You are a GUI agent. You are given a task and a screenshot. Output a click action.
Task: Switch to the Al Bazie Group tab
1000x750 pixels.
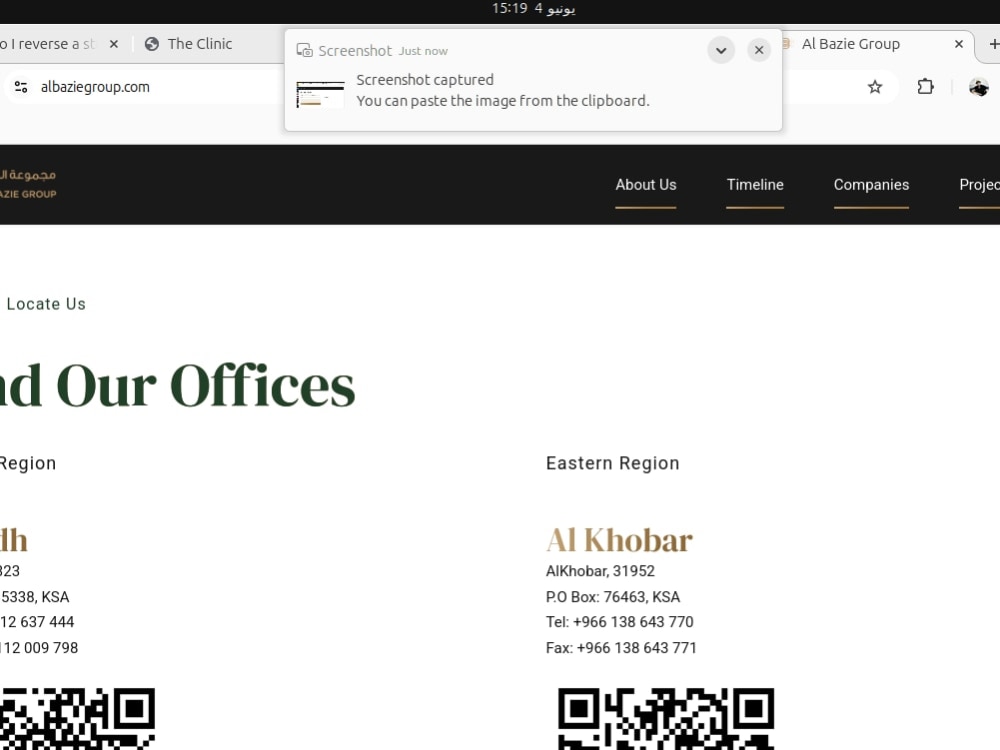click(851, 44)
